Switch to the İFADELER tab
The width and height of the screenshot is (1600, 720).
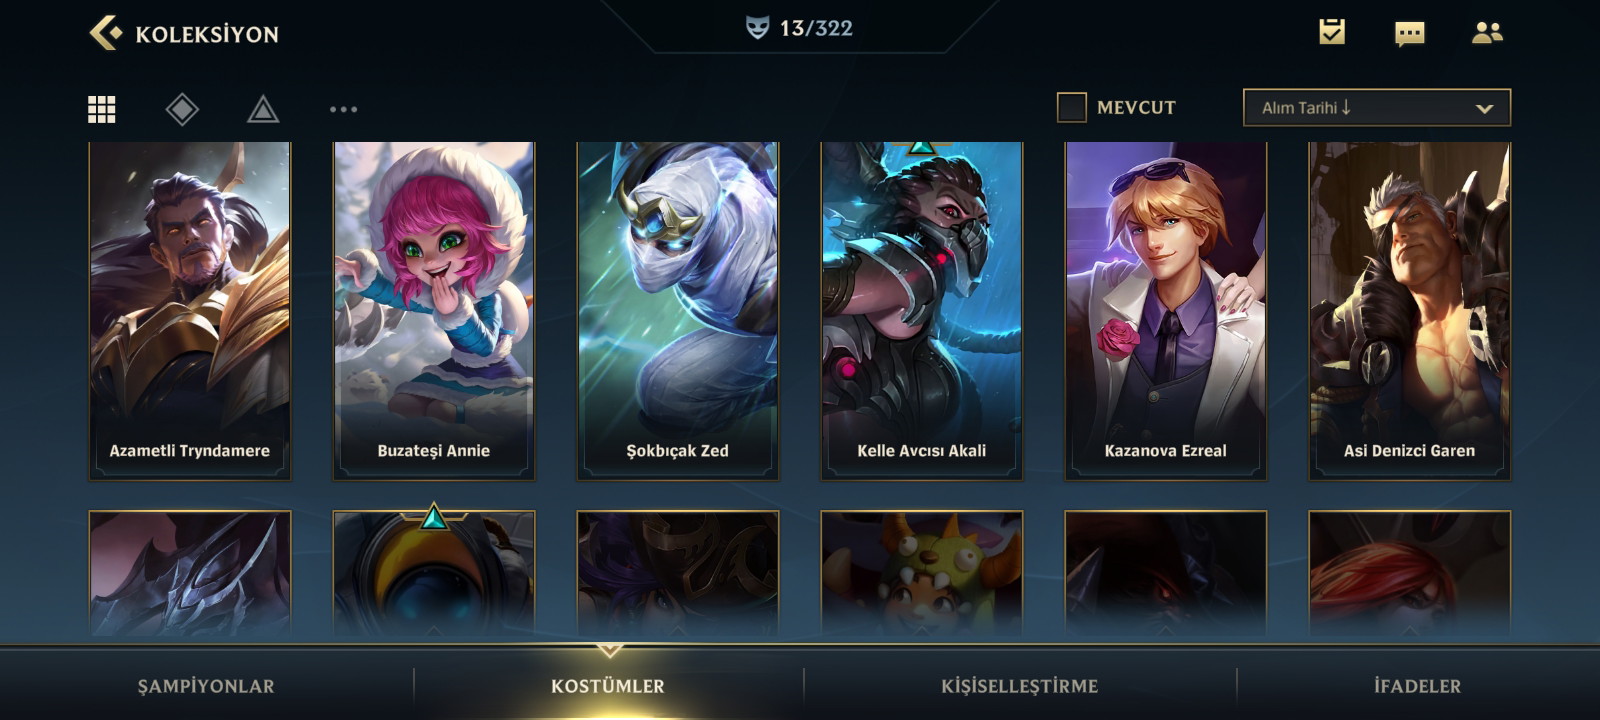(1417, 686)
